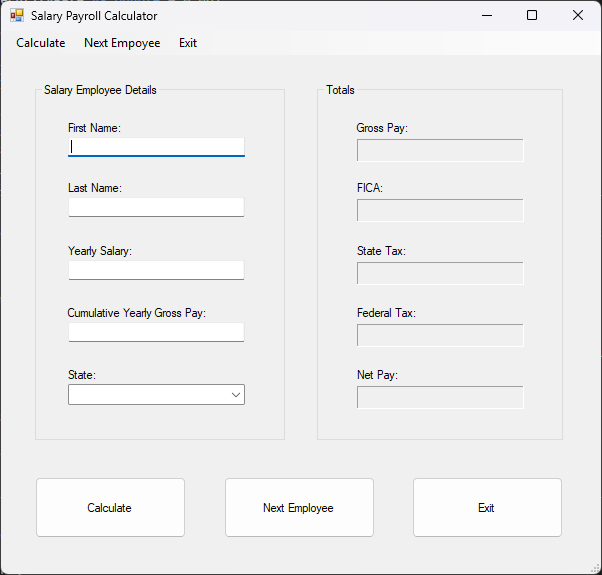Screen dimensions: 602x575
Task: Click the app icon in title bar
Action: tap(17, 16)
